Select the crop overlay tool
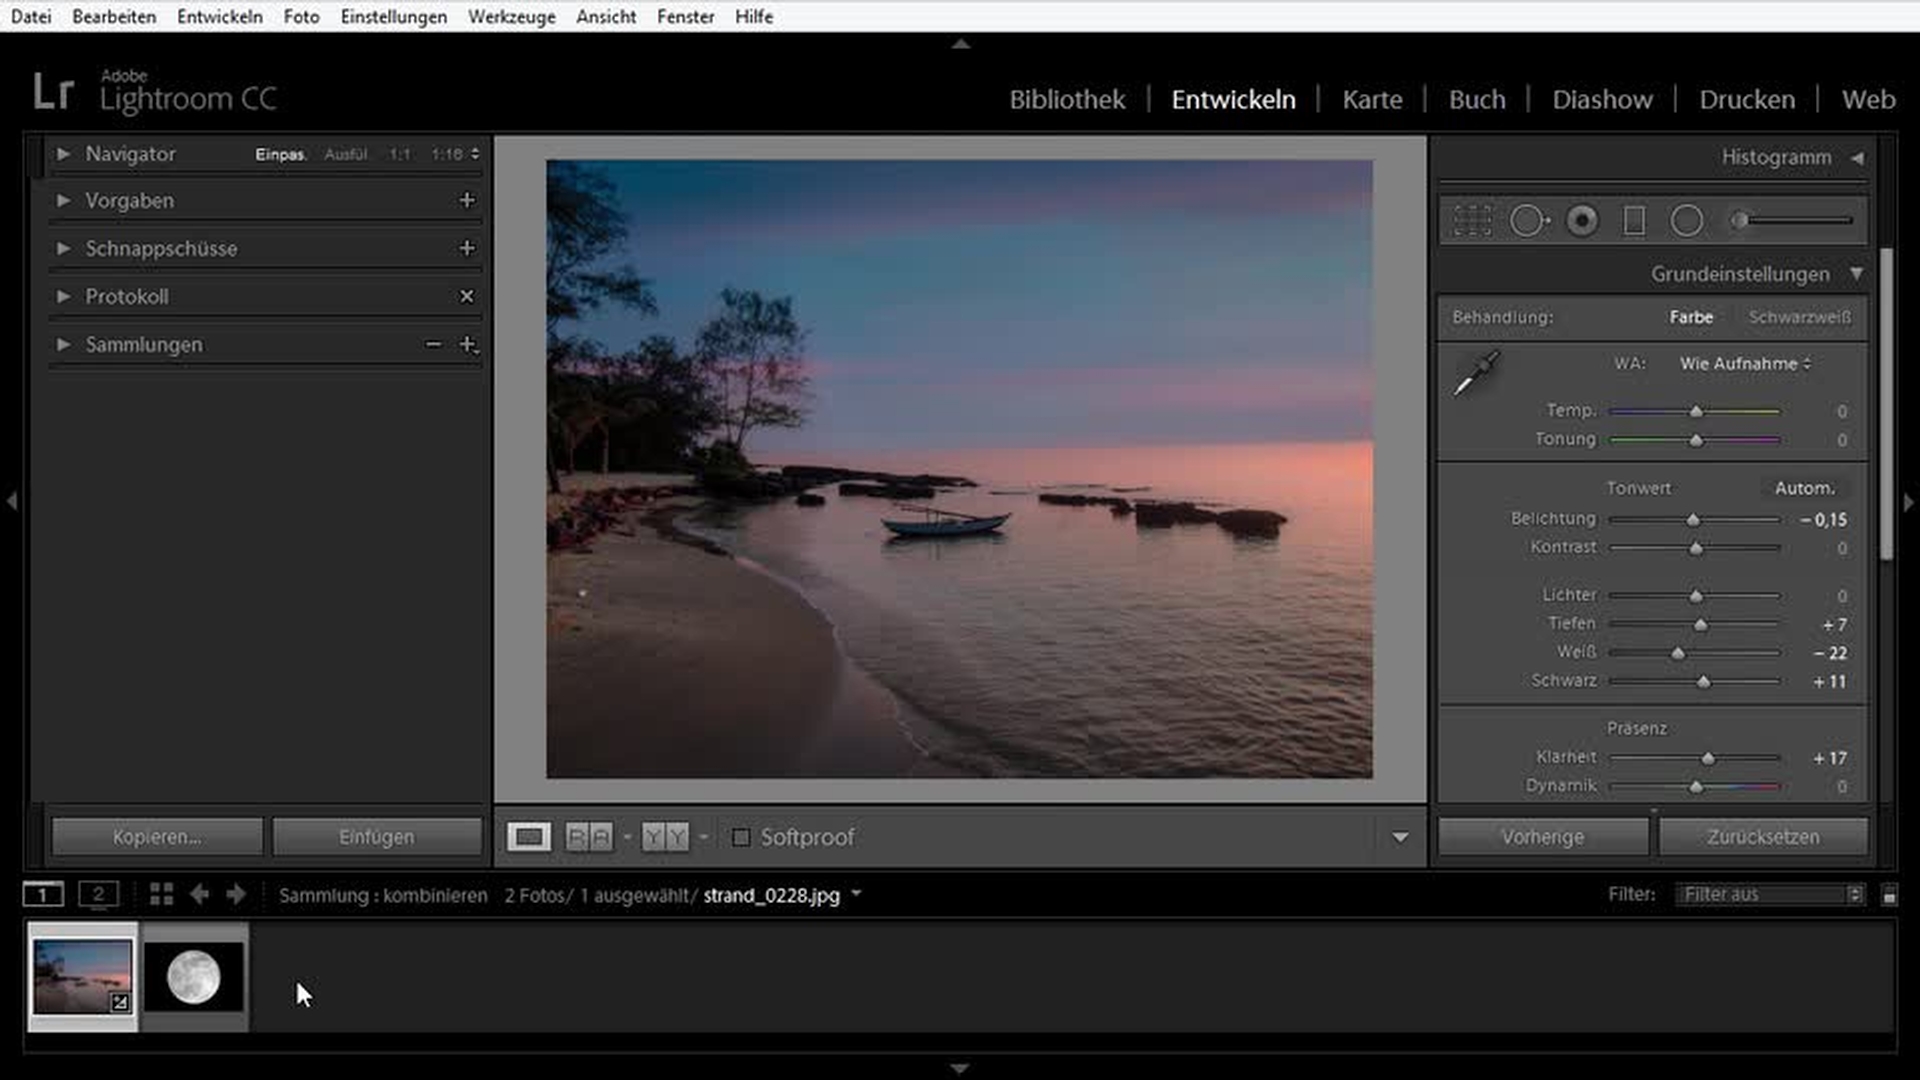1920x1080 pixels. pyautogui.click(x=1472, y=220)
